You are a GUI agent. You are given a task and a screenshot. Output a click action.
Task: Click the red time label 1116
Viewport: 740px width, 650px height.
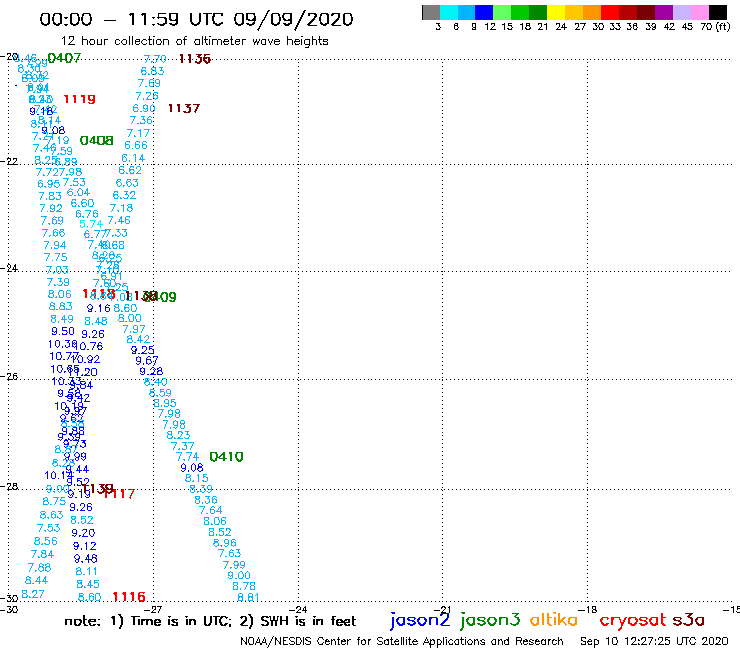tap(129, 597)
